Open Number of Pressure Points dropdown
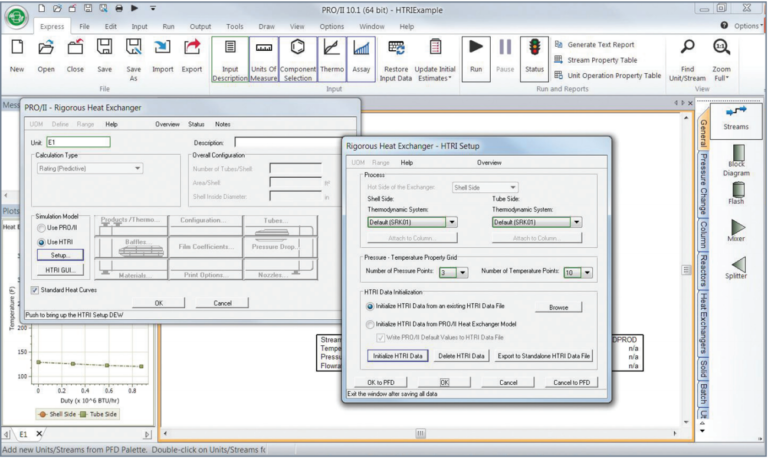 tap(462, 272)
